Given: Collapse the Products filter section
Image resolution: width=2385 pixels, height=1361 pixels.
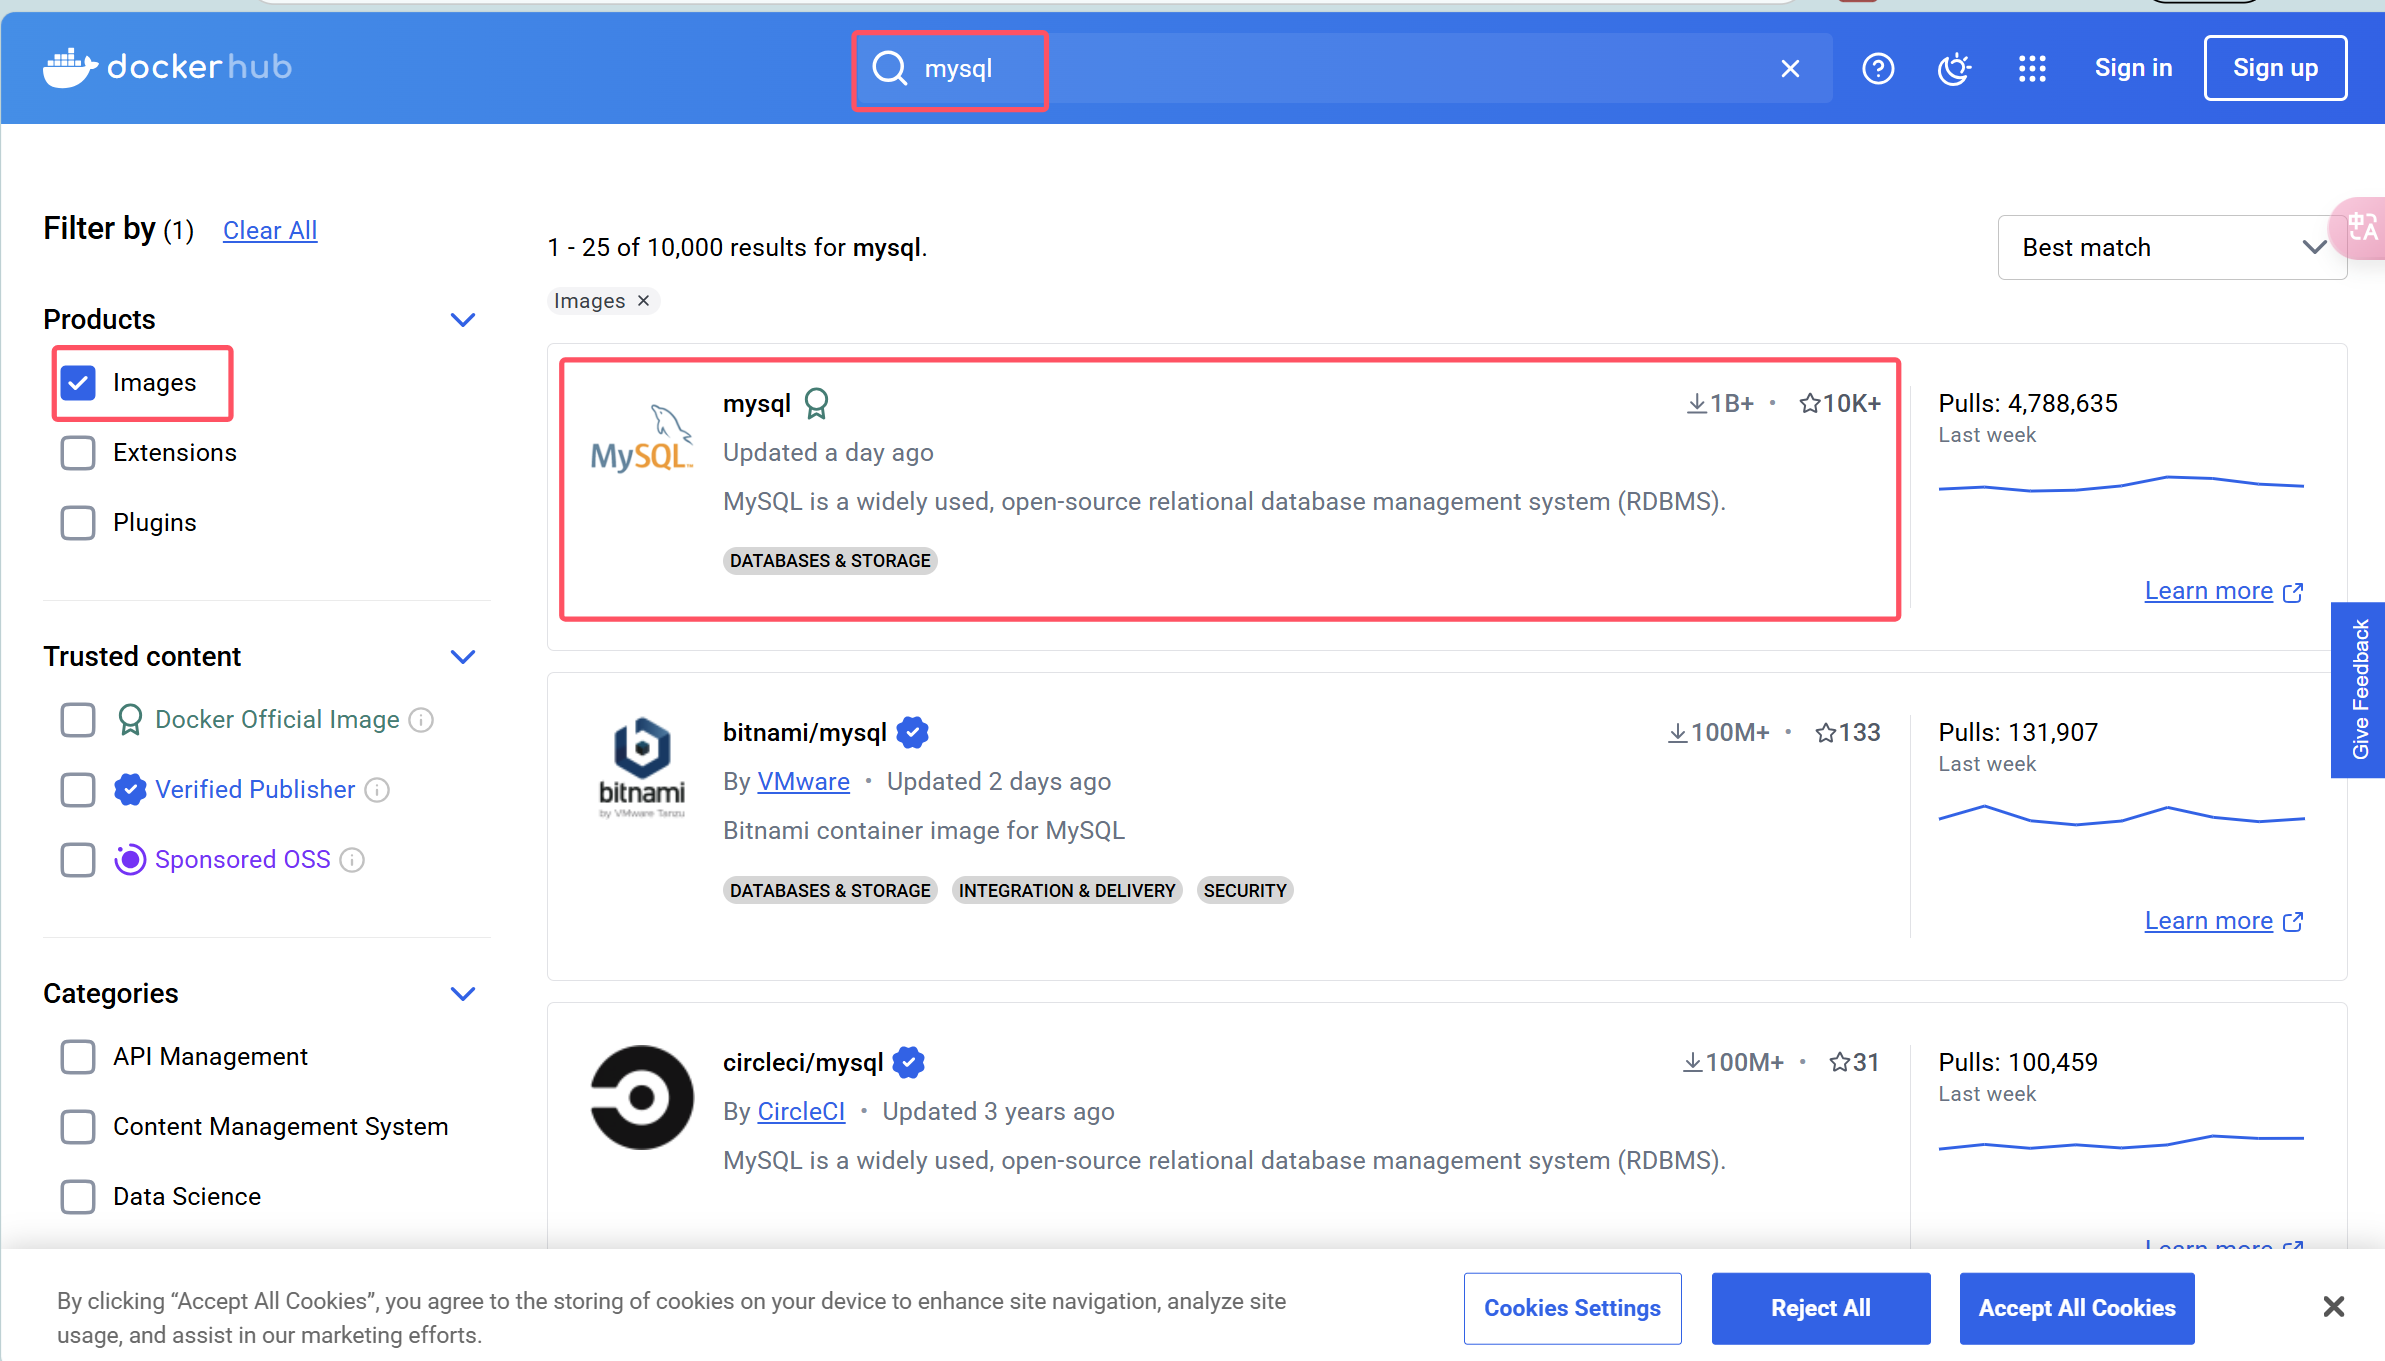Looking at the screenshot, I should [462, 320].
